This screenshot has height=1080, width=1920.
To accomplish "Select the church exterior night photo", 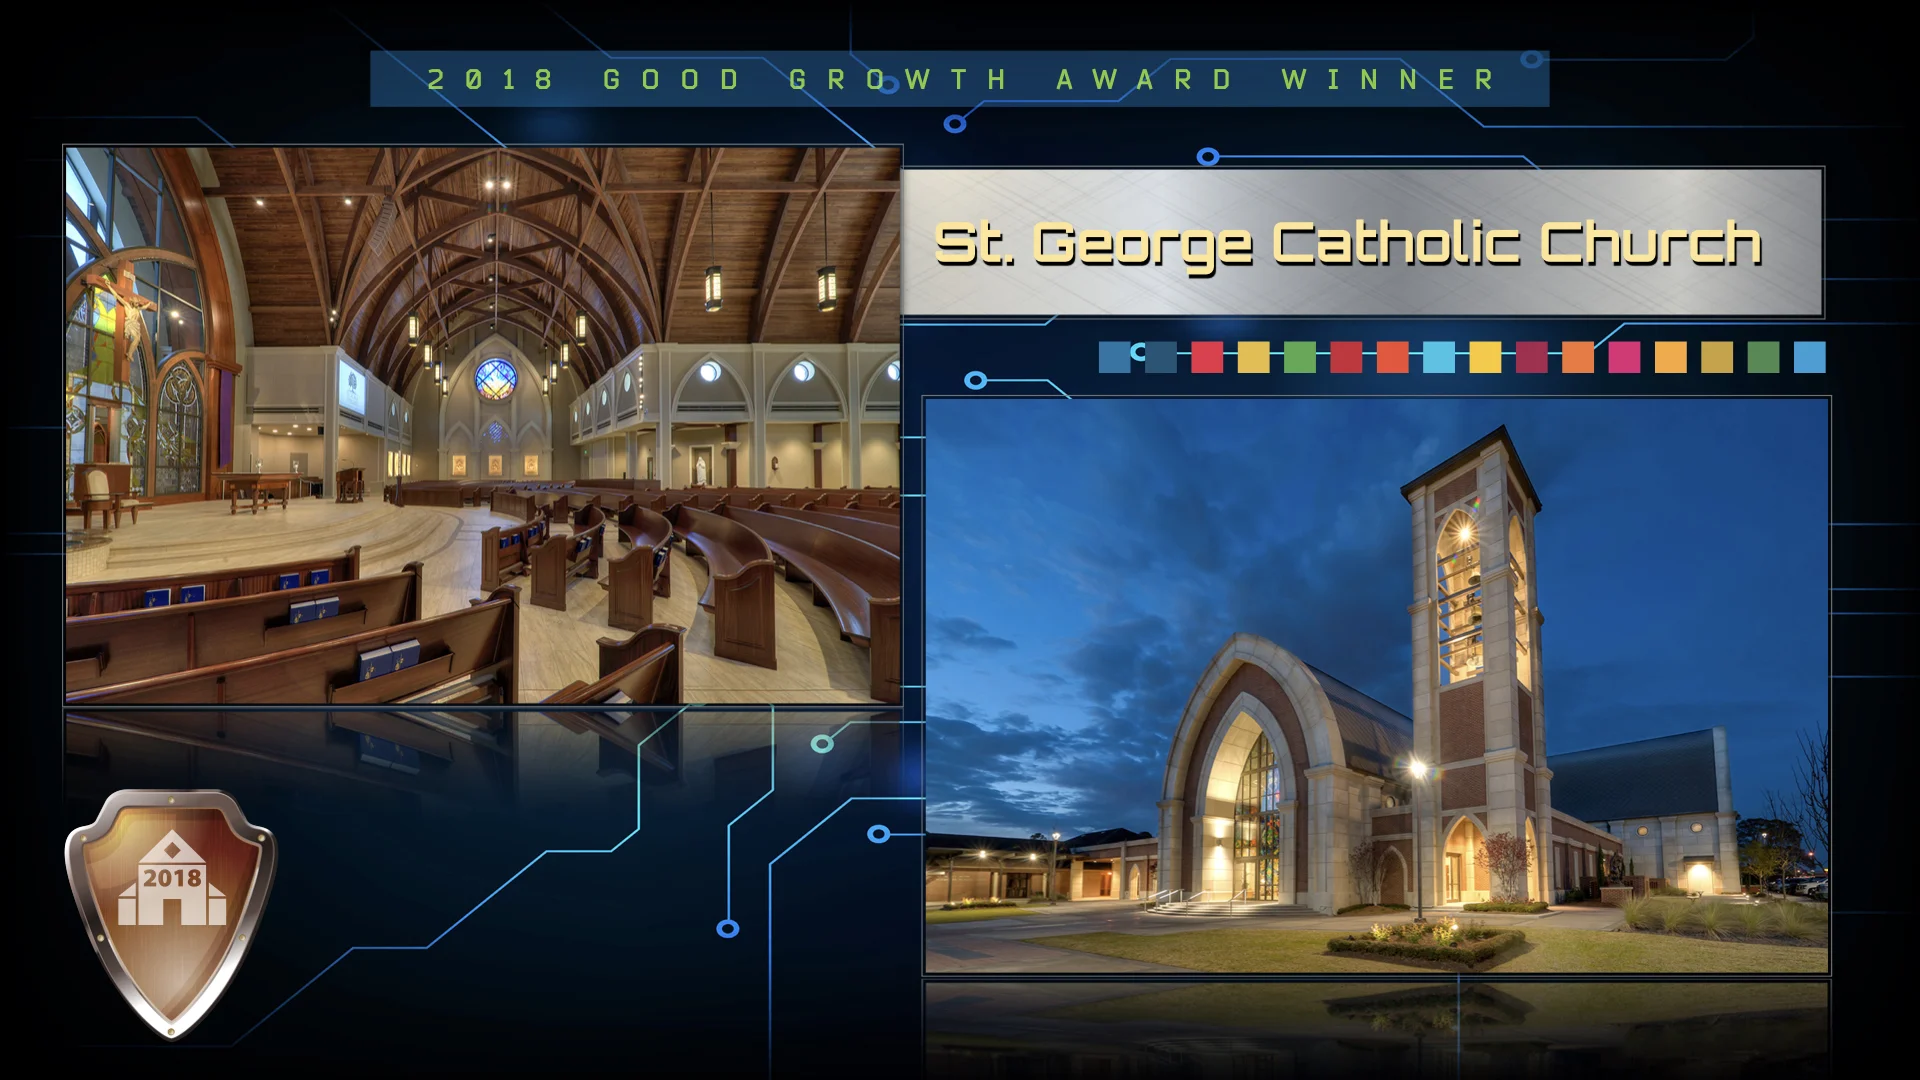I will tap(1377, 686).
